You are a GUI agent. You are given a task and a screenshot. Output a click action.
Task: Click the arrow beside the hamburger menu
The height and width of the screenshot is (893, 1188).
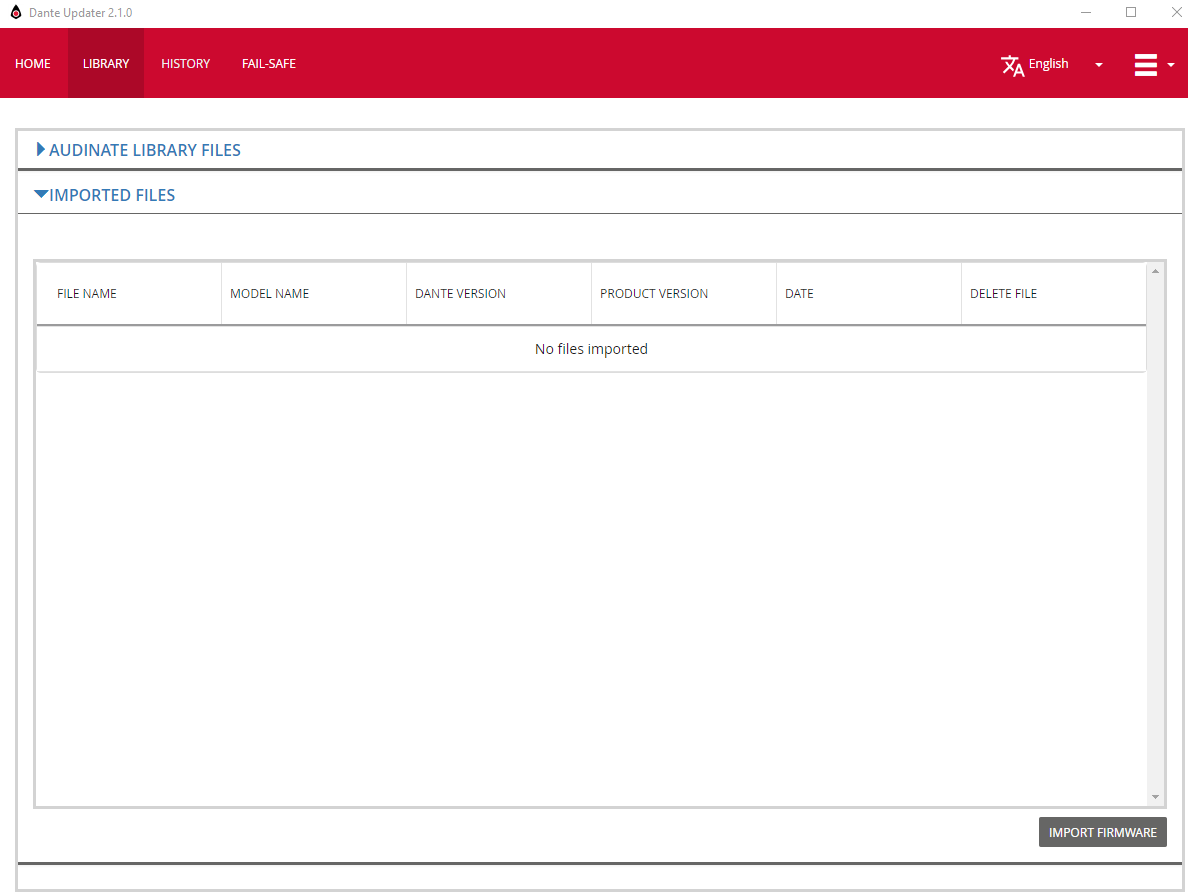coord(1171,65)
